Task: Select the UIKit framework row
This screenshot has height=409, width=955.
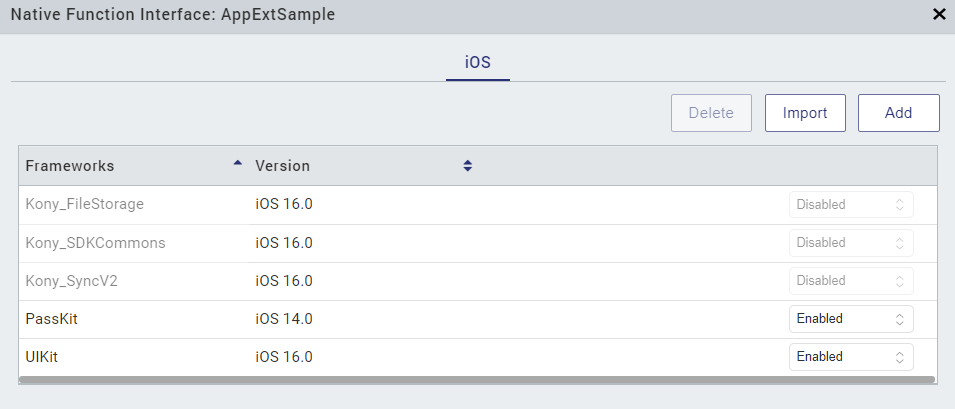Action: [x=42, y=357]
